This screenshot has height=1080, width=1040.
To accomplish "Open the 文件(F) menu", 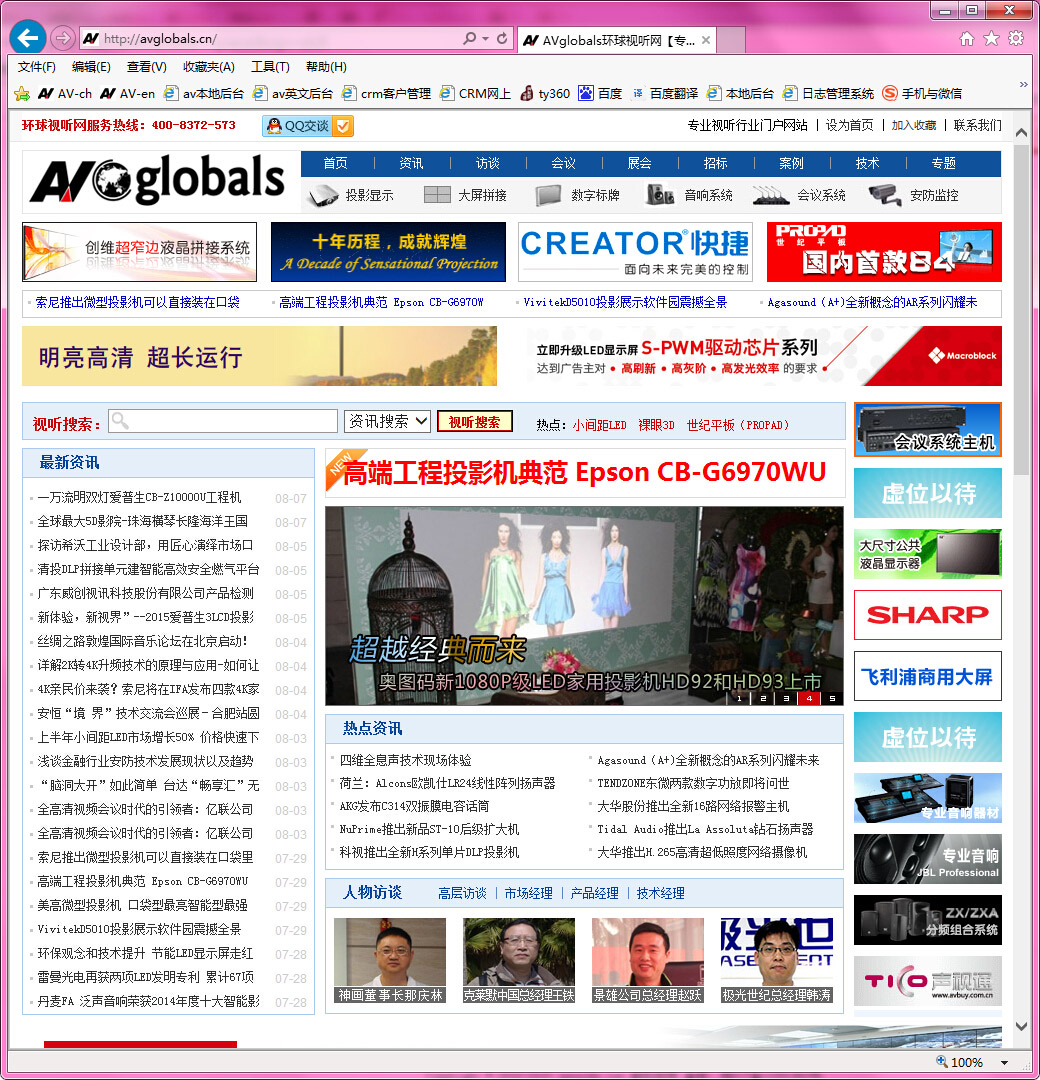I will click(x=37, y=67).
